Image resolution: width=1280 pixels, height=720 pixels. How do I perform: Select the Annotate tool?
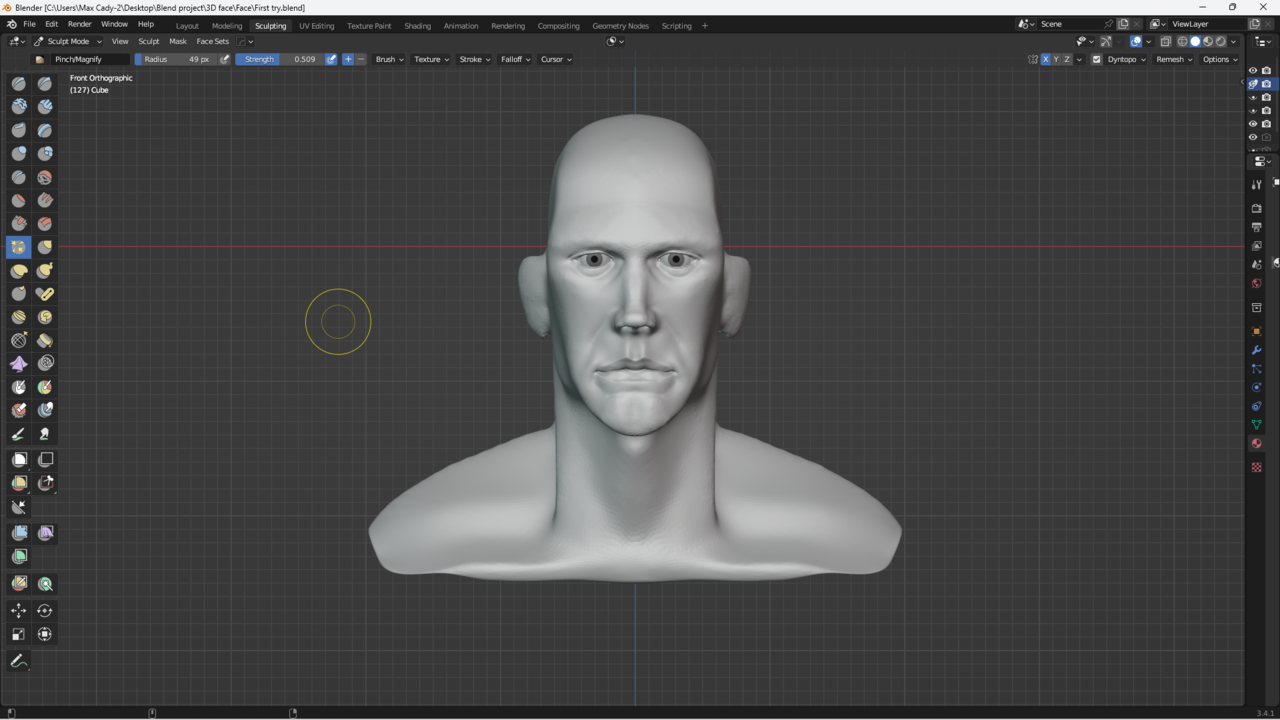pos(19,661)
